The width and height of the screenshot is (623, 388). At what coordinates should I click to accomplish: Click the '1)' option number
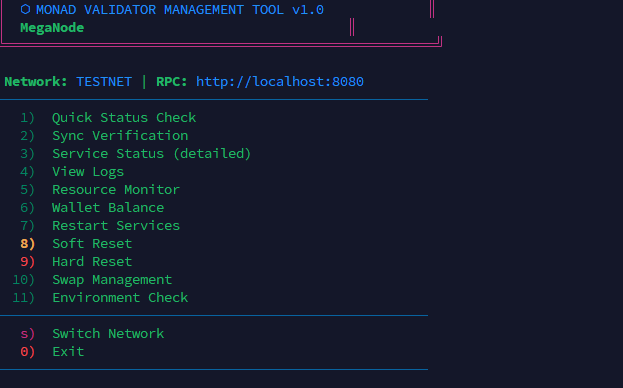28,118
